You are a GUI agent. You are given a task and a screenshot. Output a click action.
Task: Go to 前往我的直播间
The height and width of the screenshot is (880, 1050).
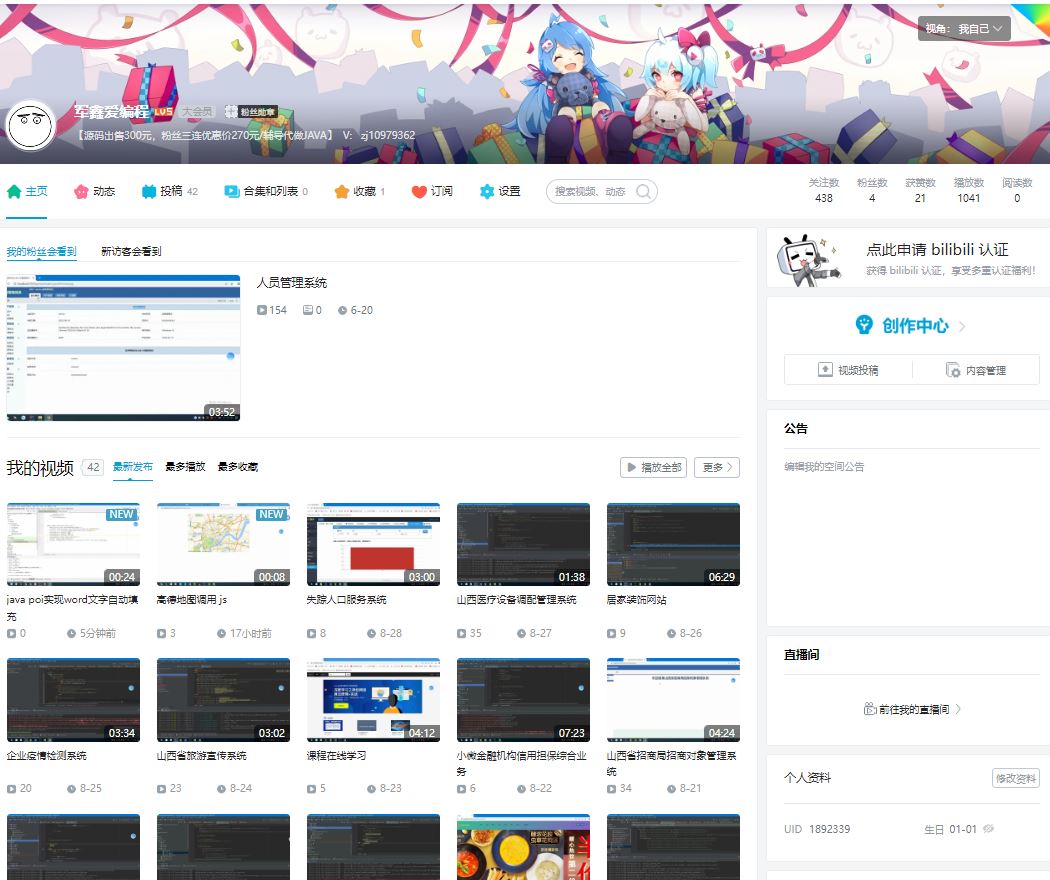[x=913, y=709]
